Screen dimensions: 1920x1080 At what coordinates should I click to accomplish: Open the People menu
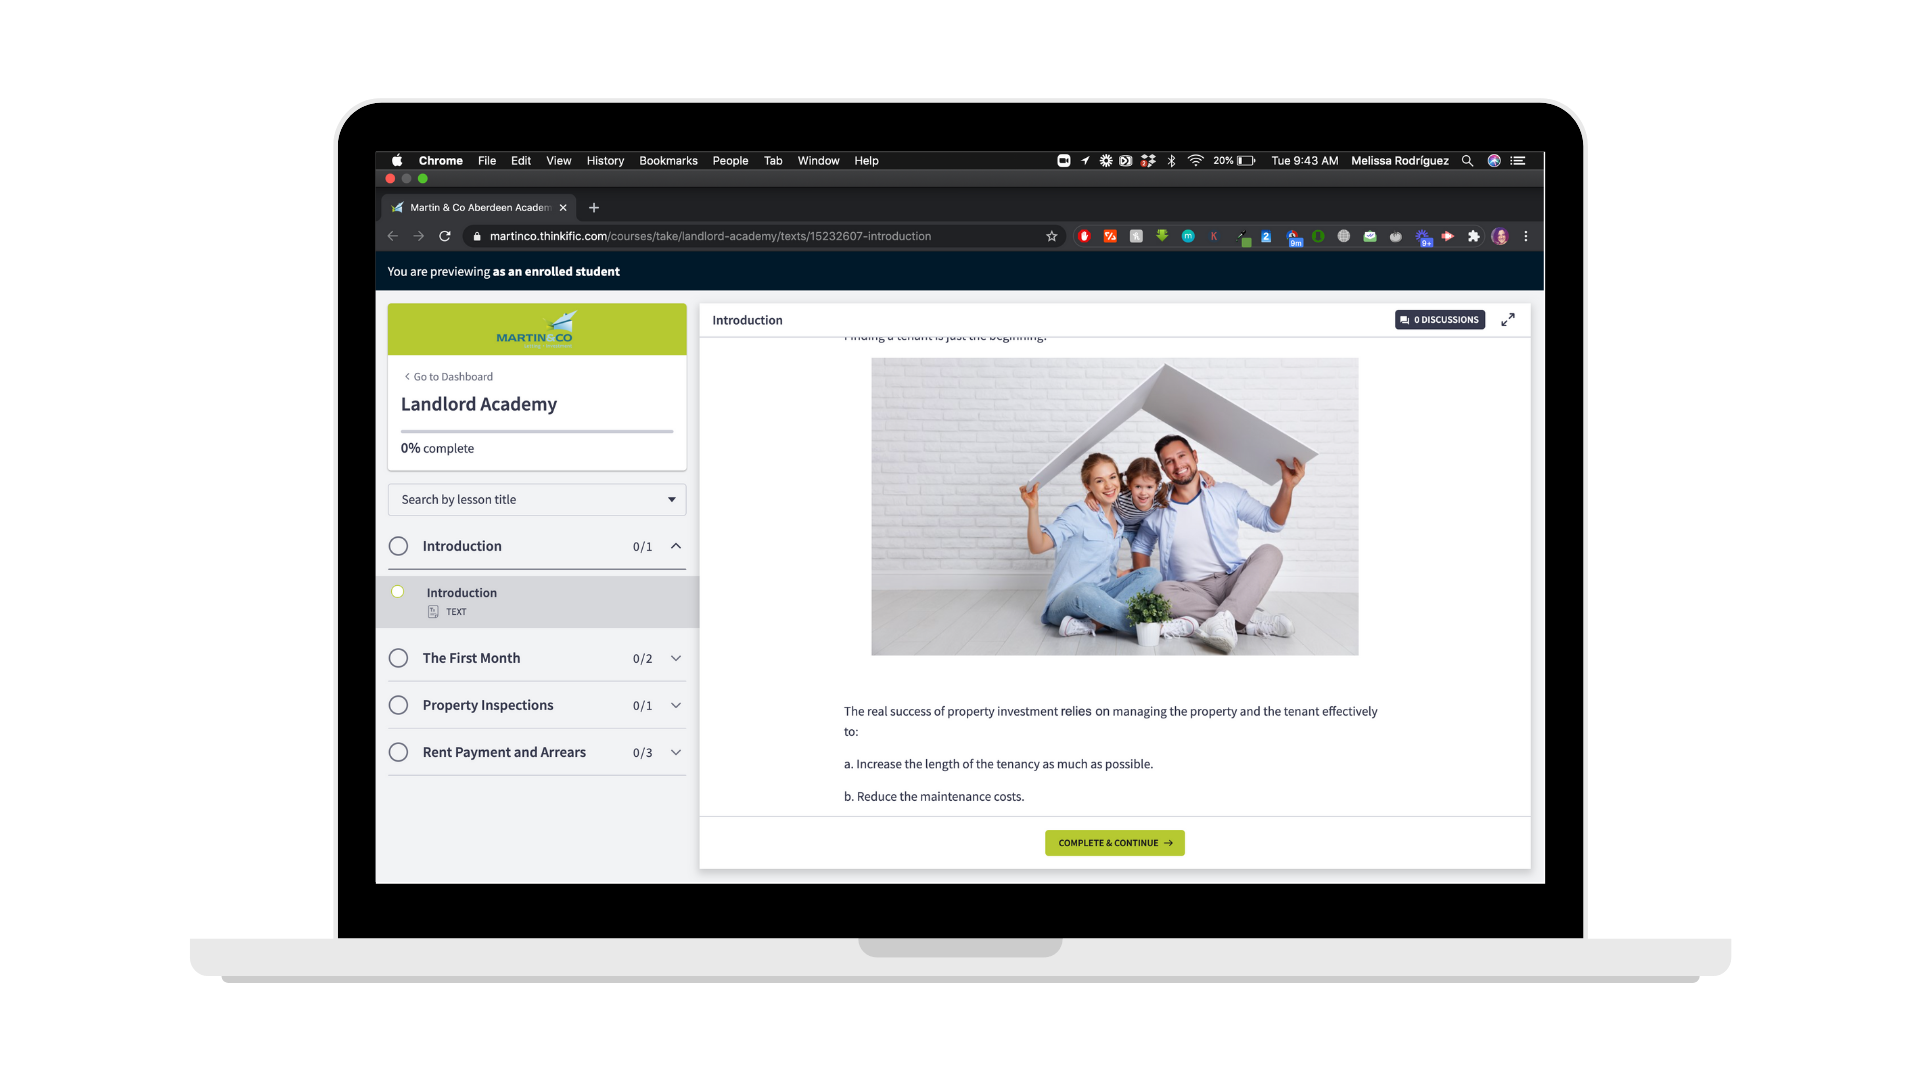click(x=730, y=161)
